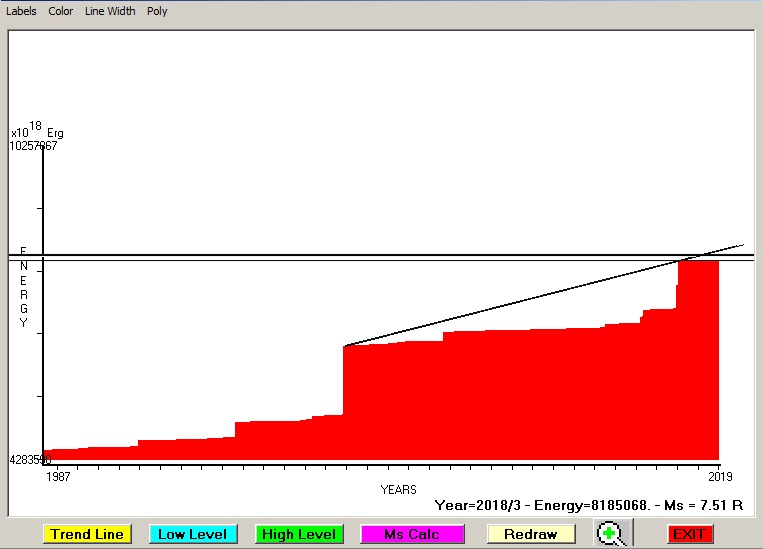
Task: Click the Redraw button
Action: pos(530,534)
